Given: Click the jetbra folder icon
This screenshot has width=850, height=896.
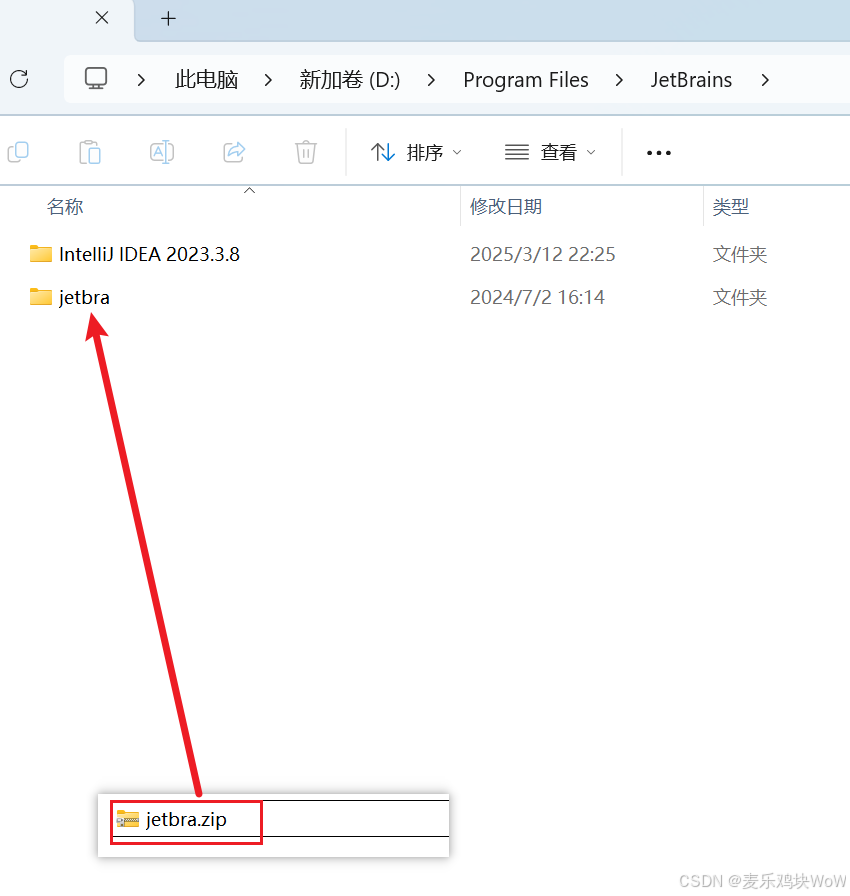Looking at the screenshot, I should pos(41,297).
